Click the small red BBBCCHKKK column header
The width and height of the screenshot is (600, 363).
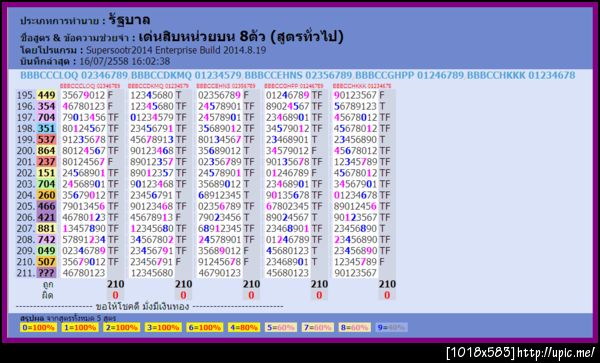click(x=362, y=86)
